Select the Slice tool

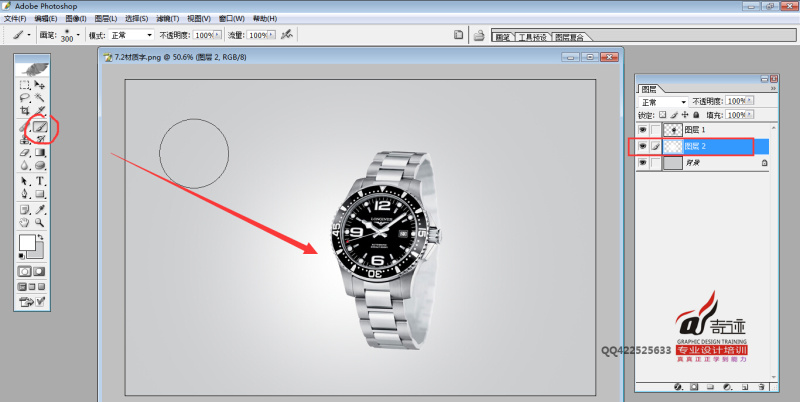coord(40,111)
